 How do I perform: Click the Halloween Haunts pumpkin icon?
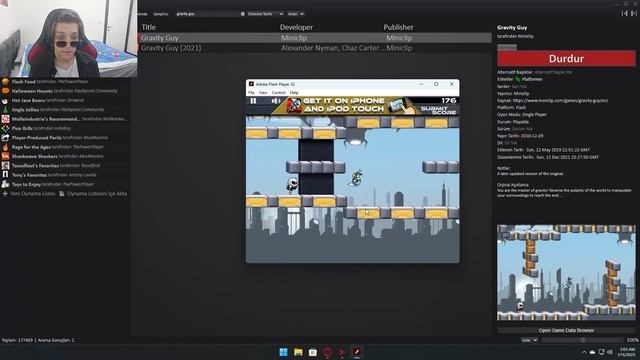coord(5,91)
